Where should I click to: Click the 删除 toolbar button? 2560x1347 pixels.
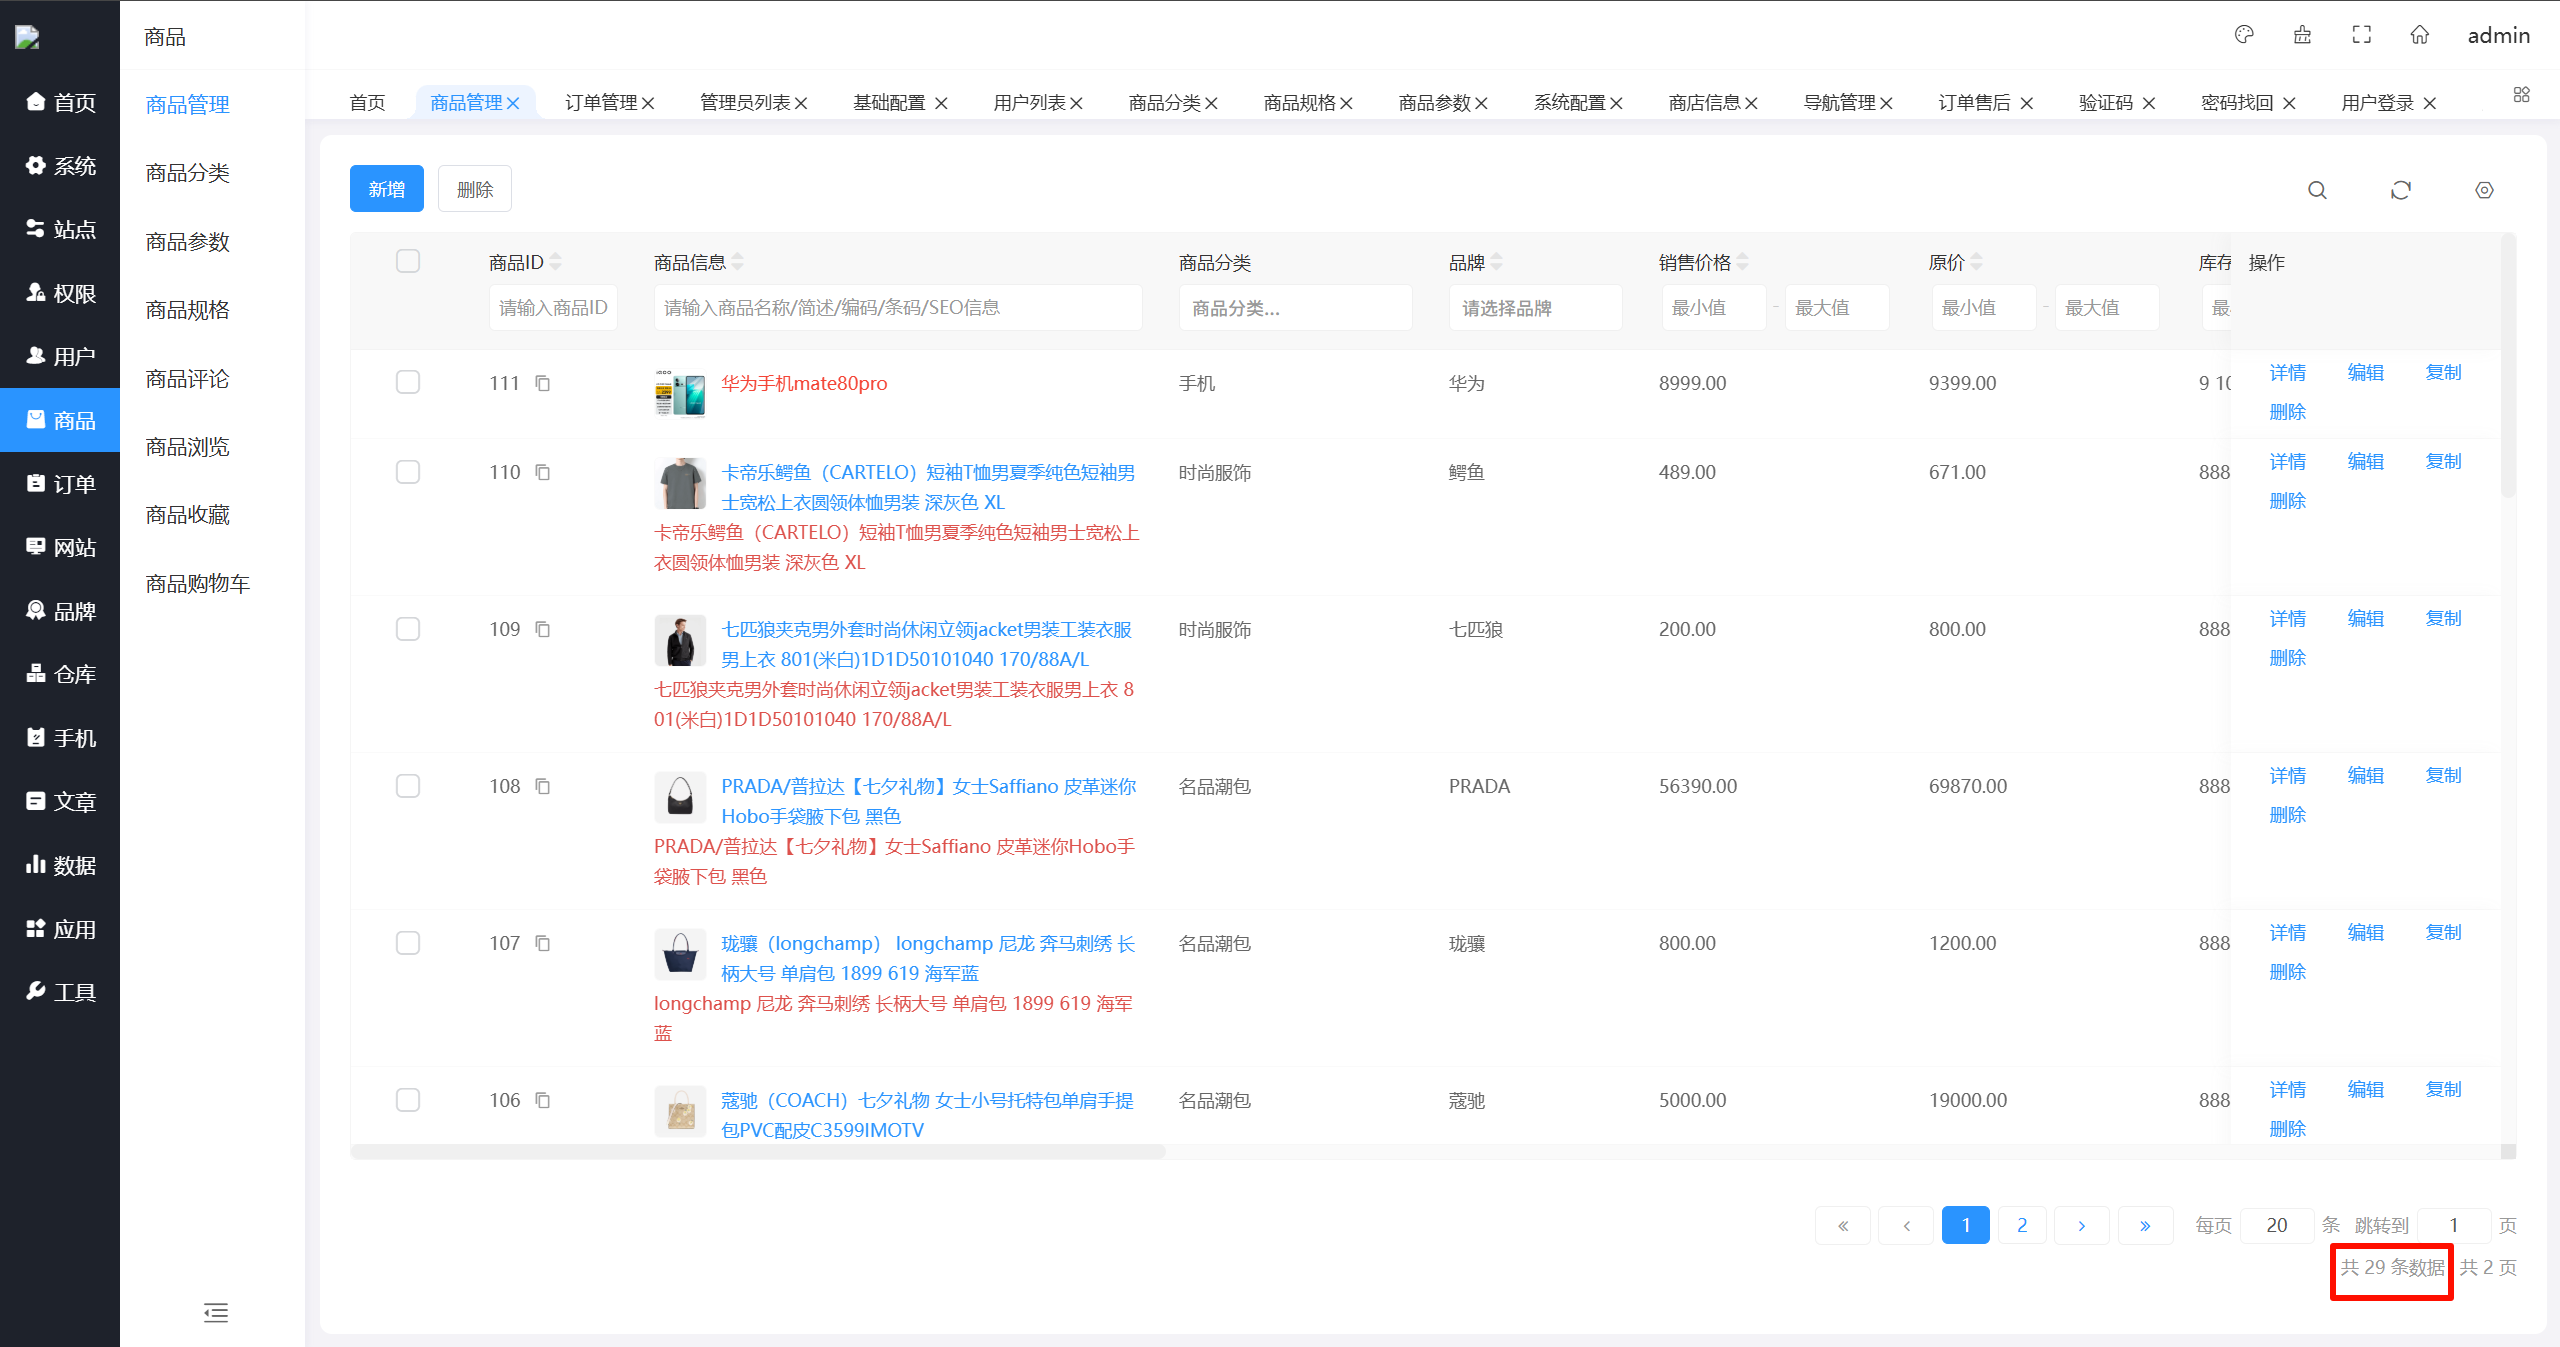[475, 189]
